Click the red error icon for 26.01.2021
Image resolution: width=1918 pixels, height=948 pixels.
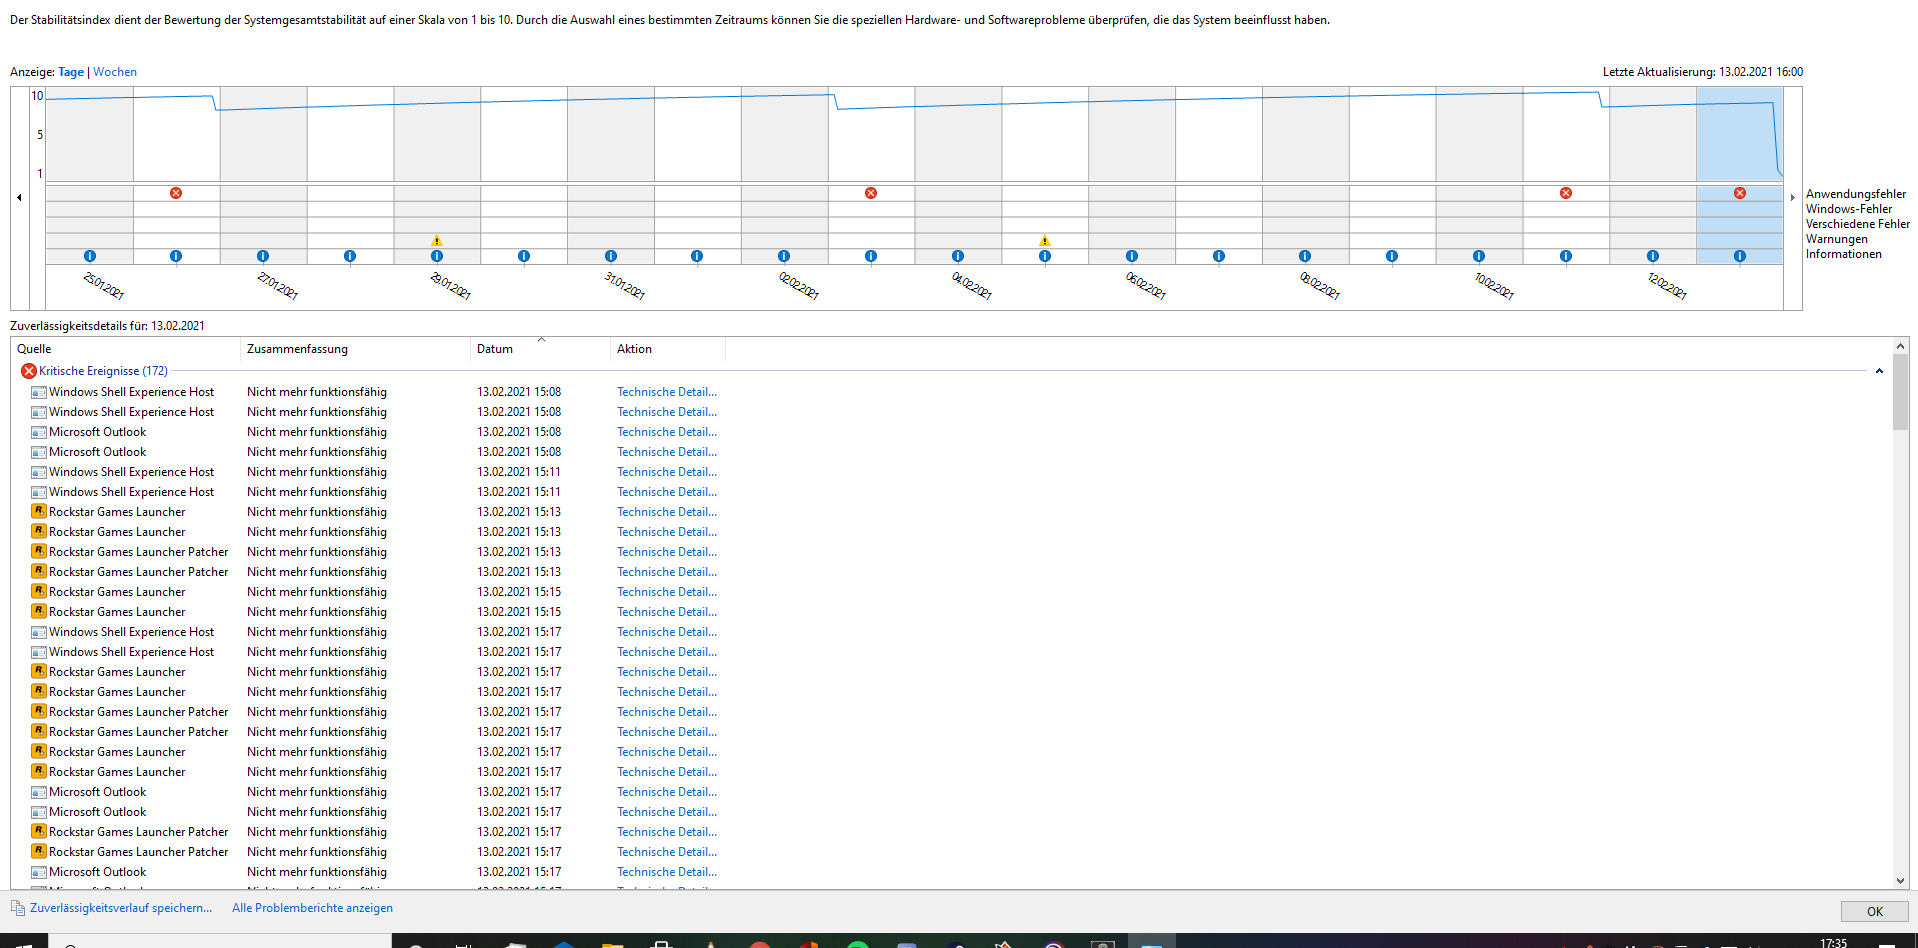point(176,193)
